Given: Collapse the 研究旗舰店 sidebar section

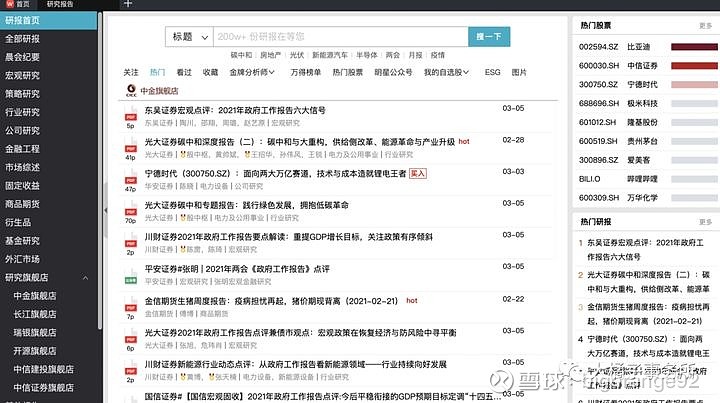Looking at the screenshot, I should click(x=85, y=278).
